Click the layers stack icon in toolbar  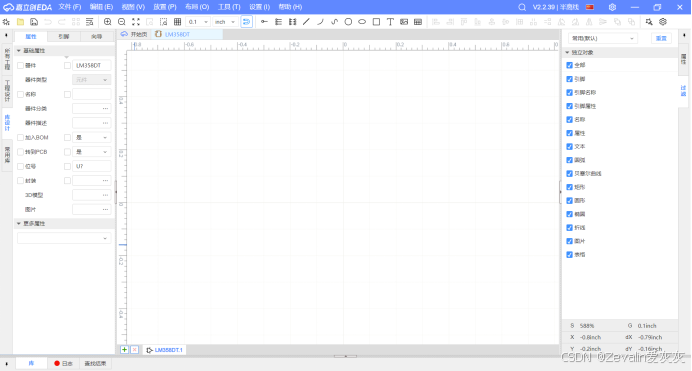click(663, 22)
